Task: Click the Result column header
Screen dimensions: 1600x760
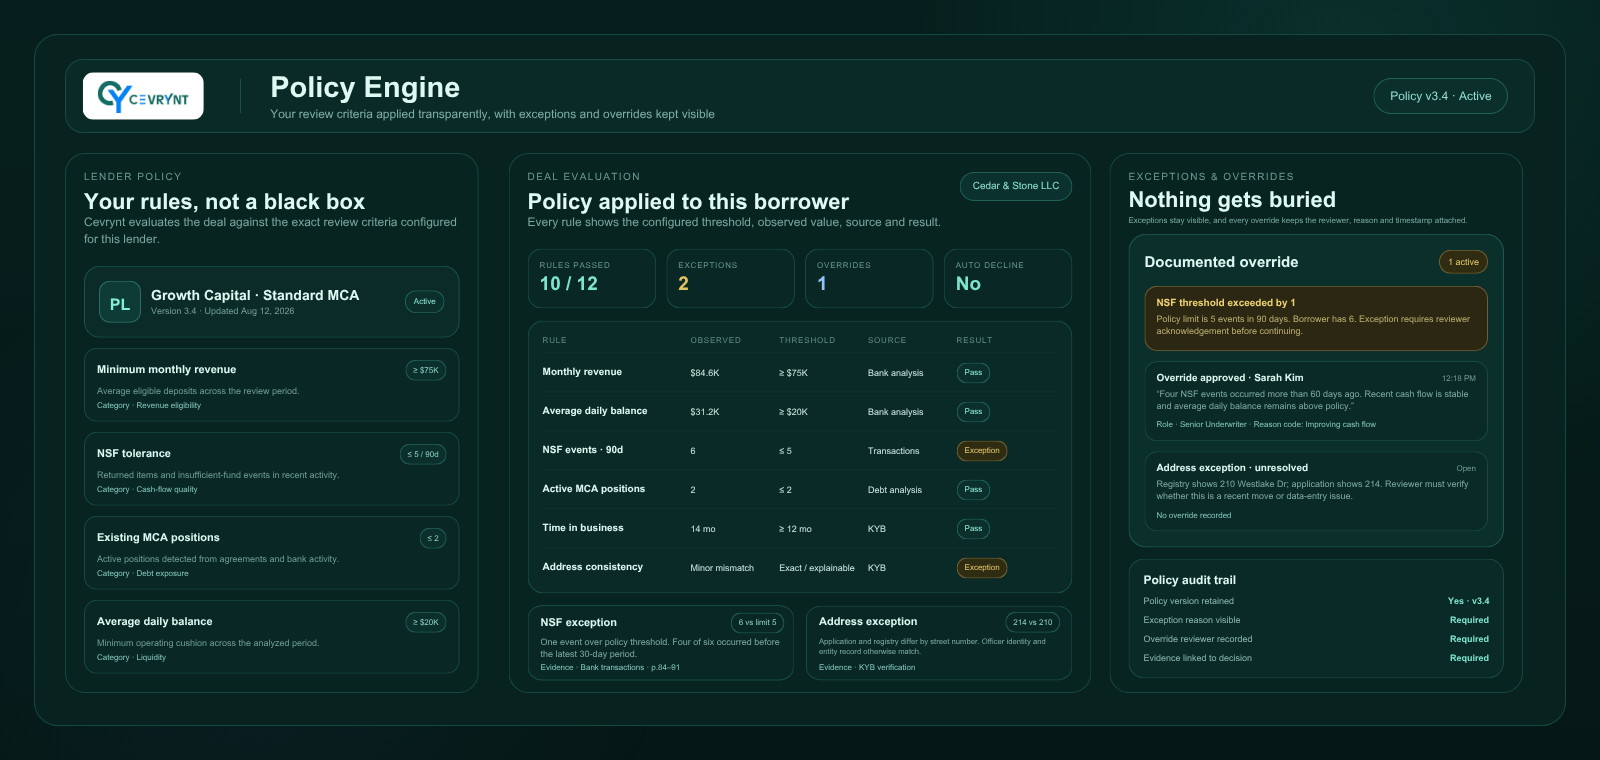Action: (974, 340)
